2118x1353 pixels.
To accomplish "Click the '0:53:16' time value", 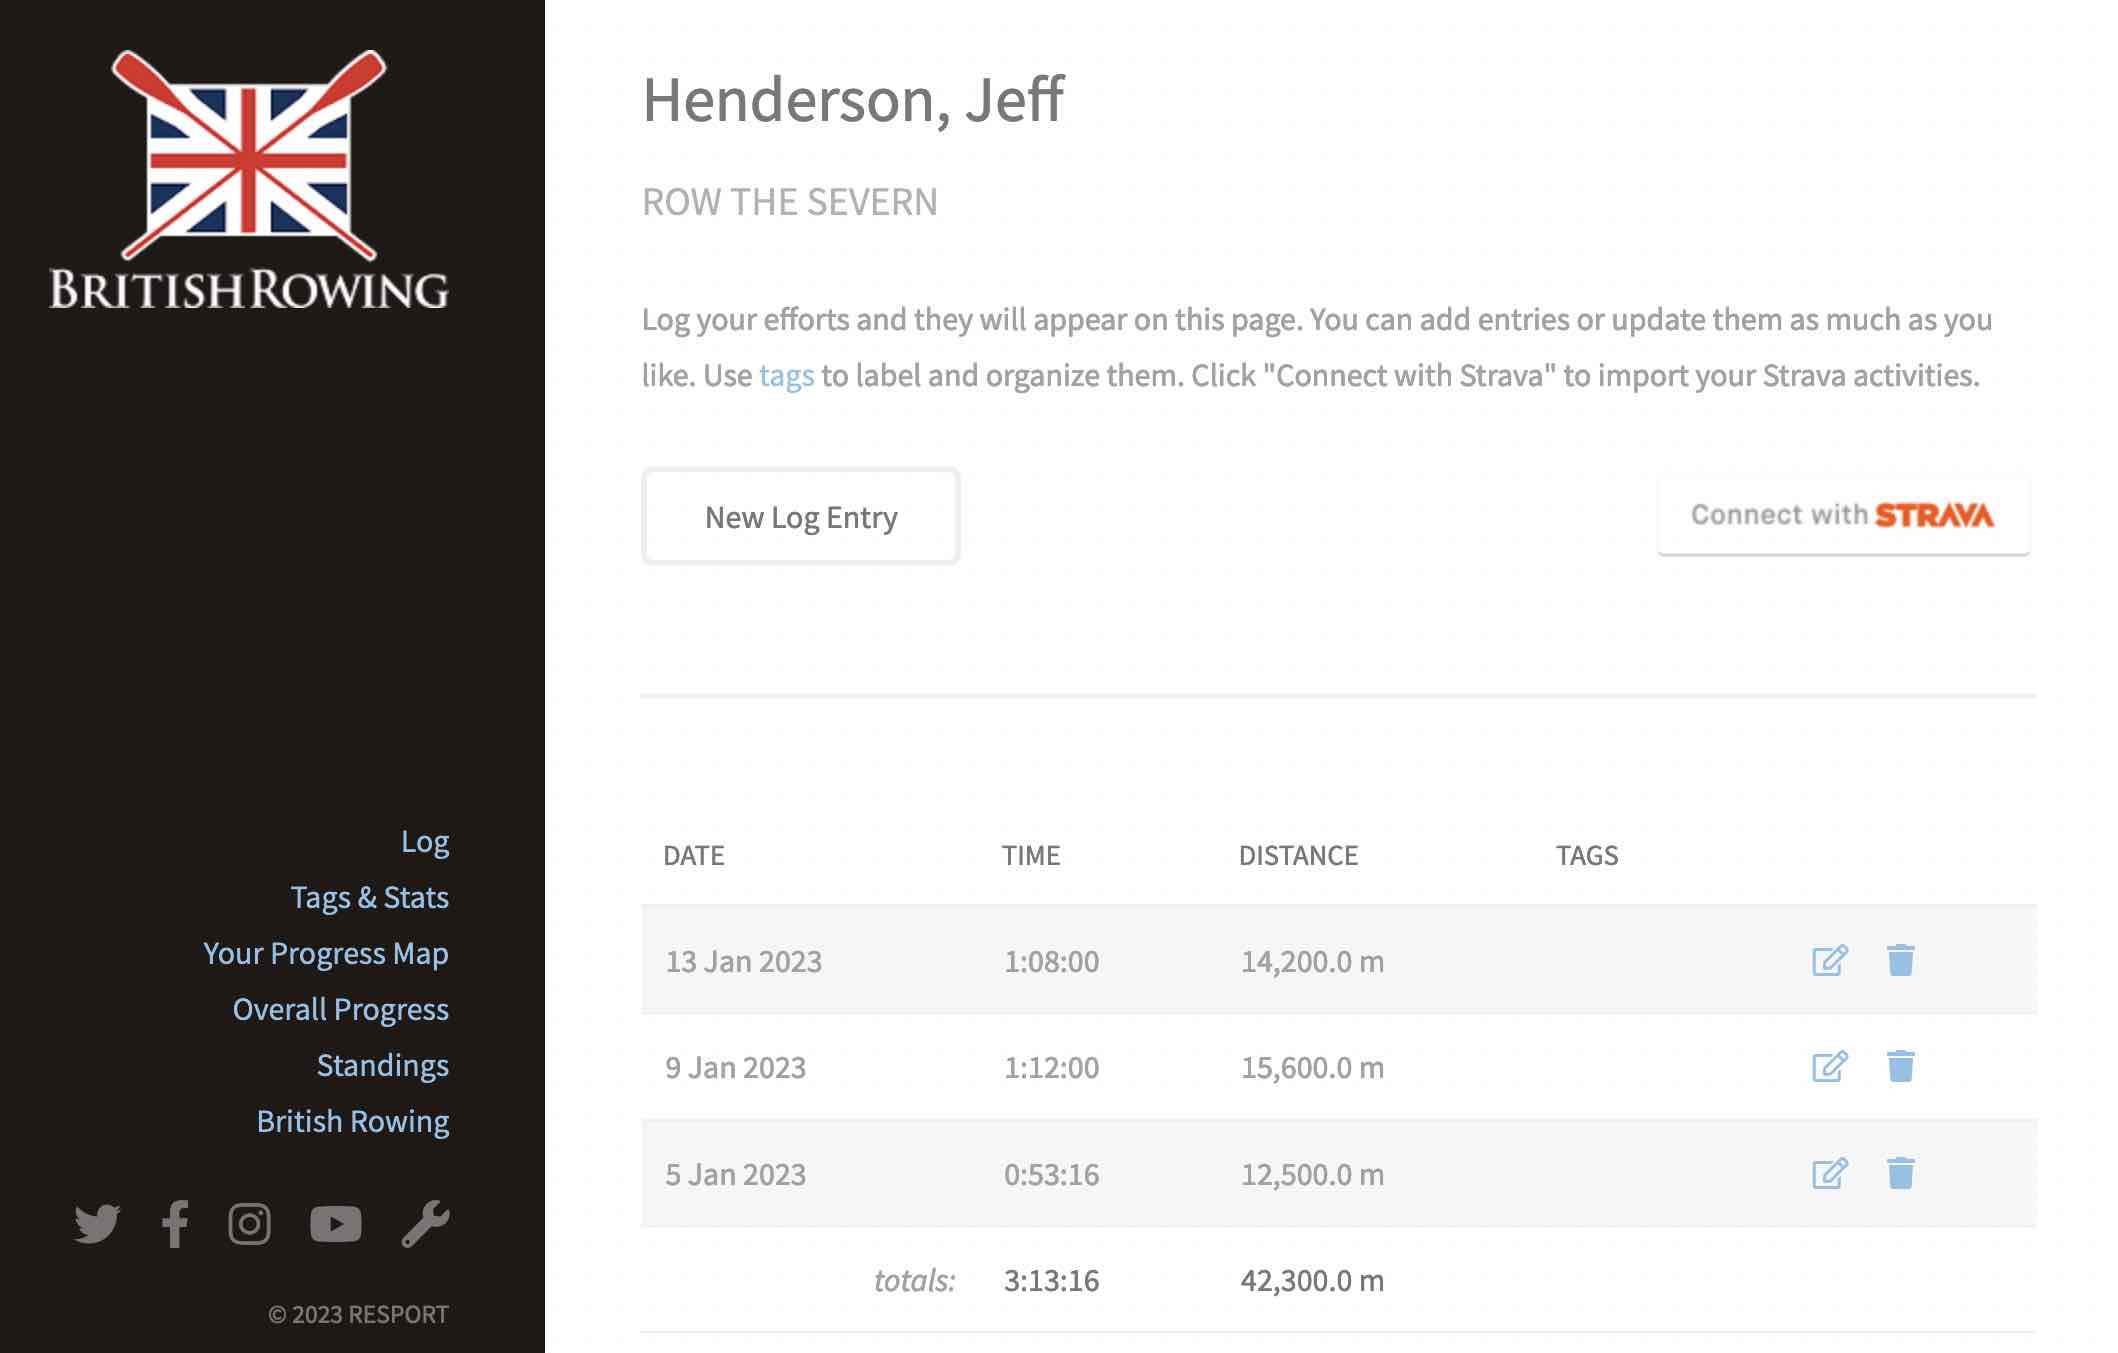I will click(1051, 1174).
